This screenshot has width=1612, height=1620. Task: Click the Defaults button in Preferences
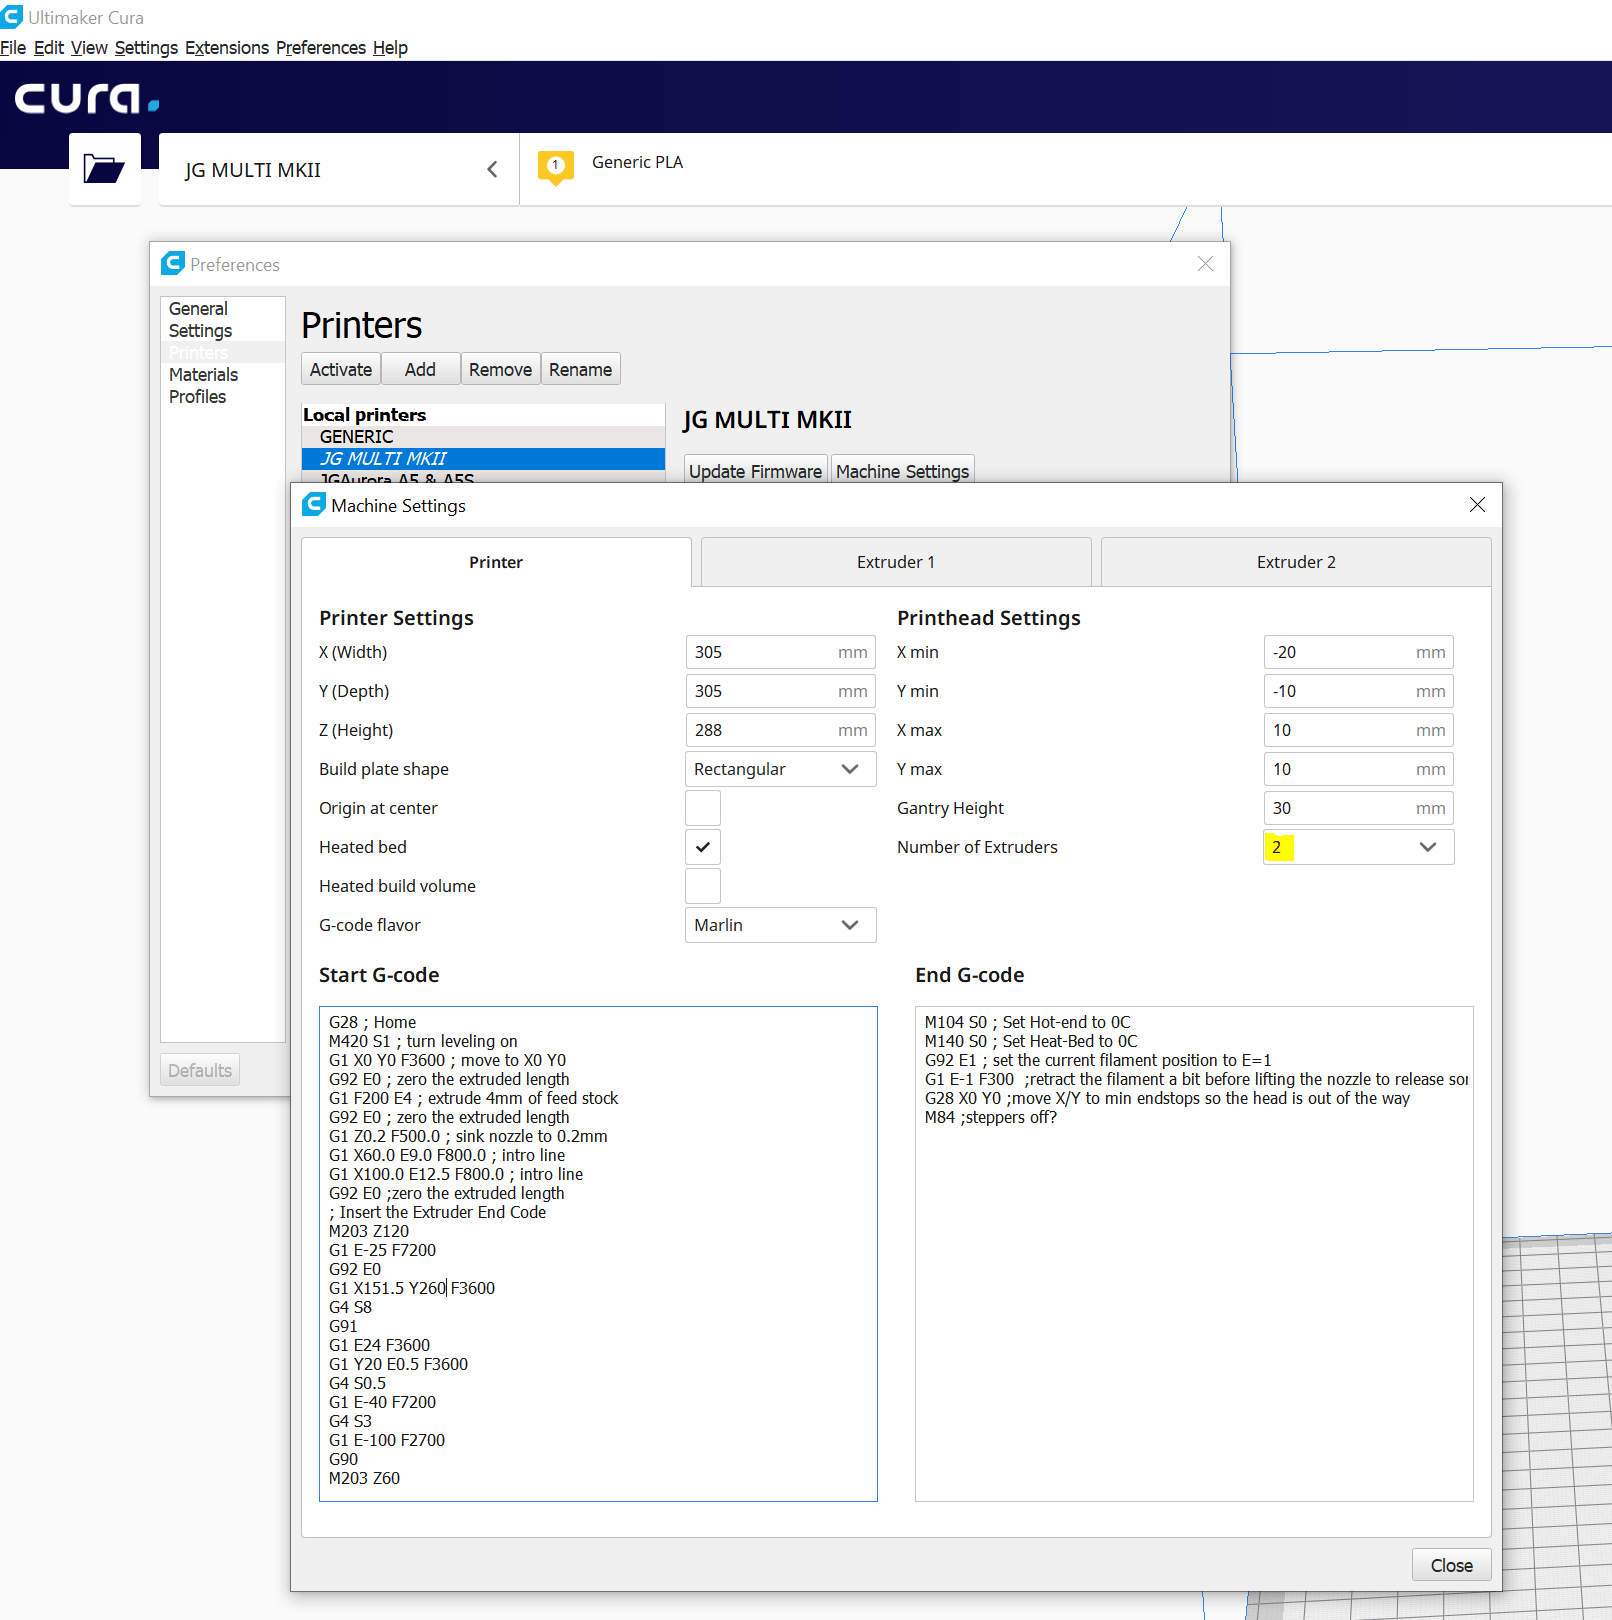200,1070
